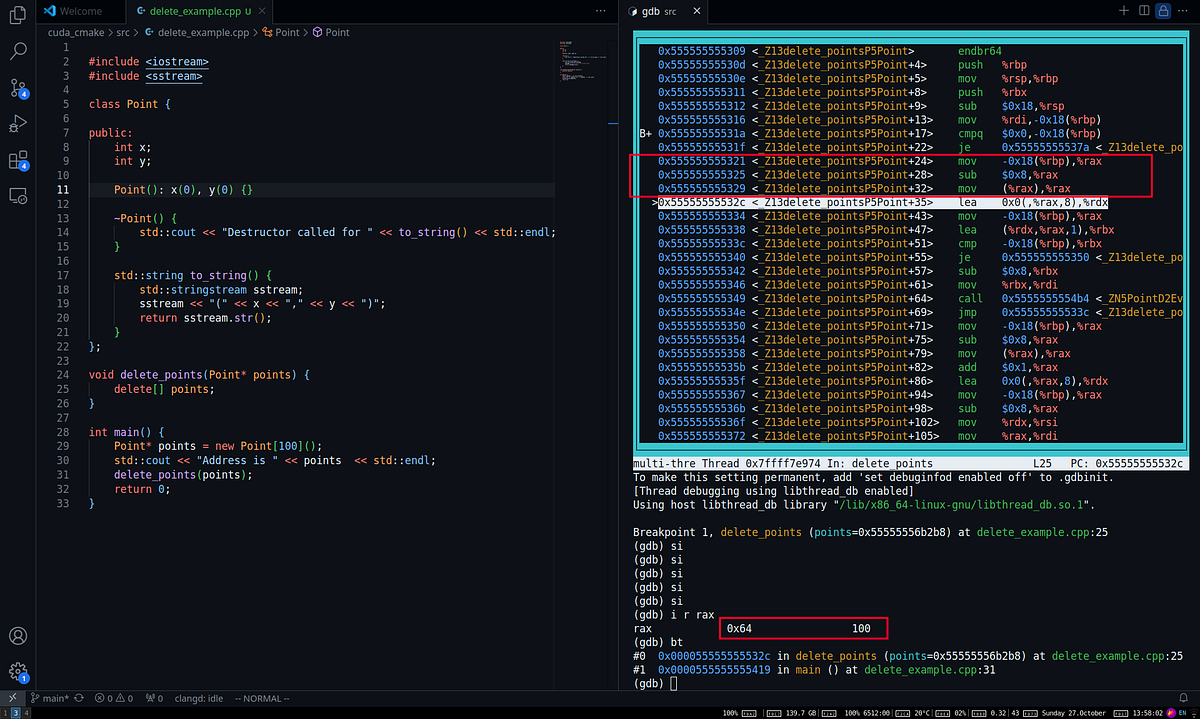Screen dimensions: 1200x719
Task: Open the Manage gear settings
Action: pos(17,672)
